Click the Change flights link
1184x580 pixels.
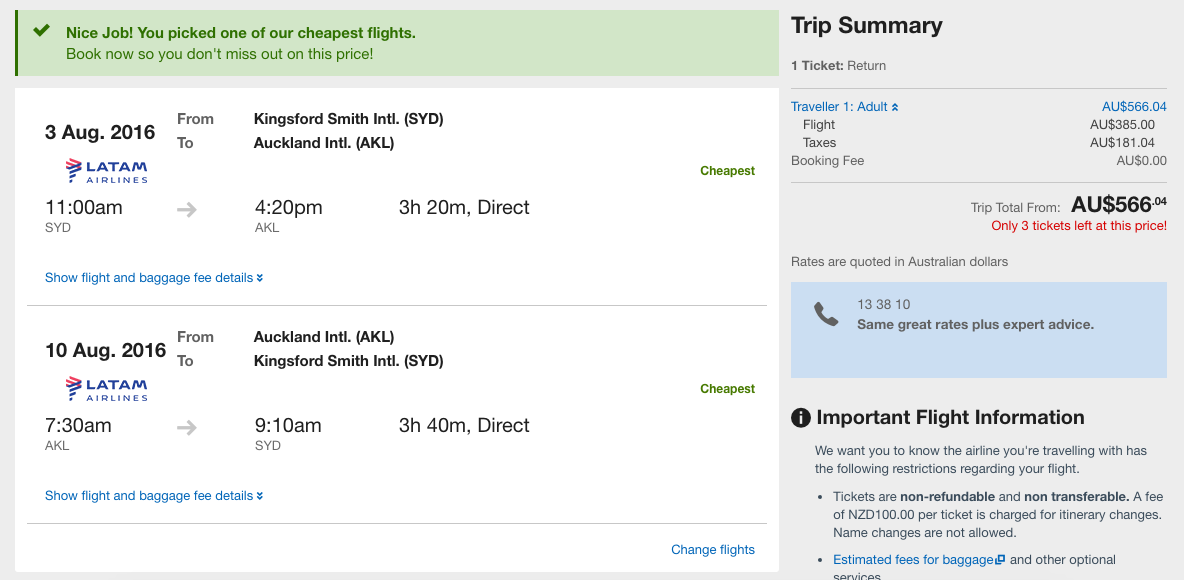(x=713, y=550)
